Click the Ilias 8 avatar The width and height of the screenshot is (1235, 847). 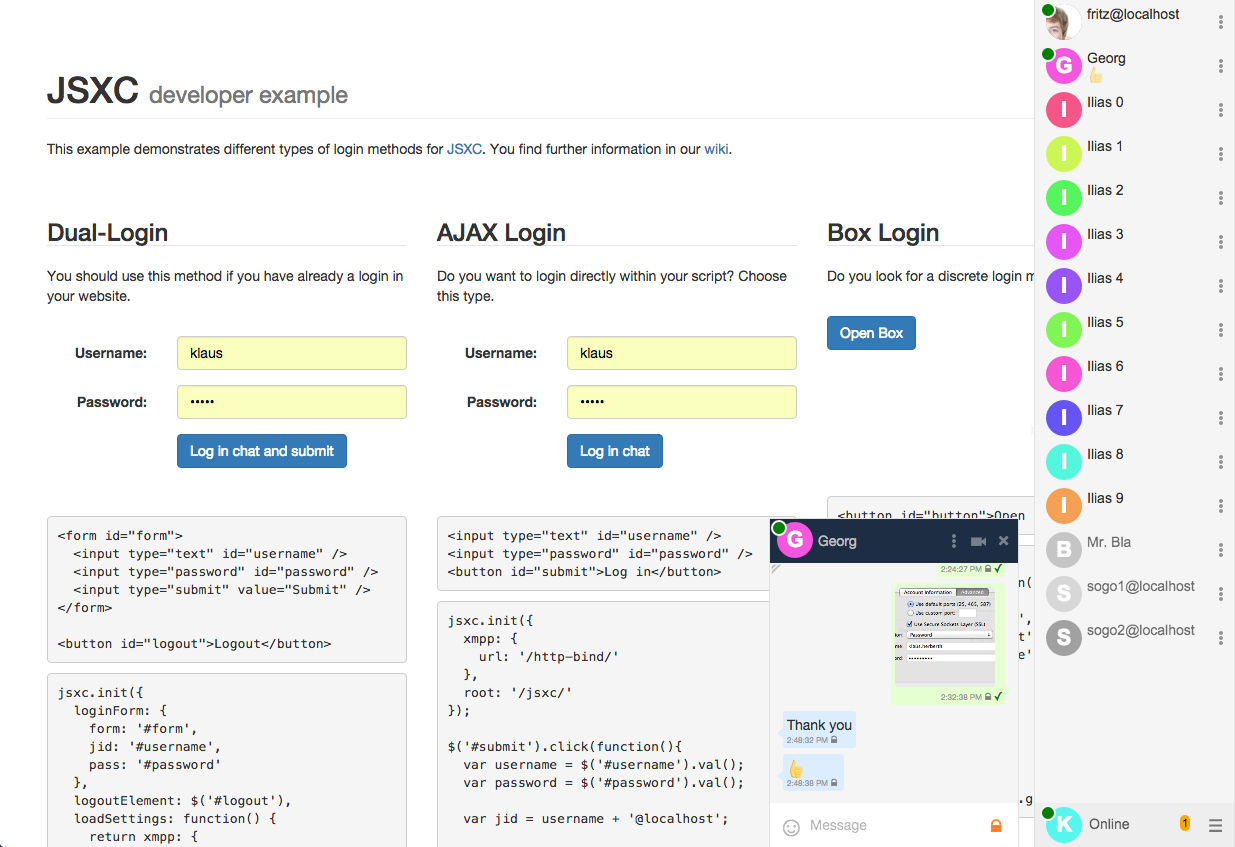(1063, 462)
